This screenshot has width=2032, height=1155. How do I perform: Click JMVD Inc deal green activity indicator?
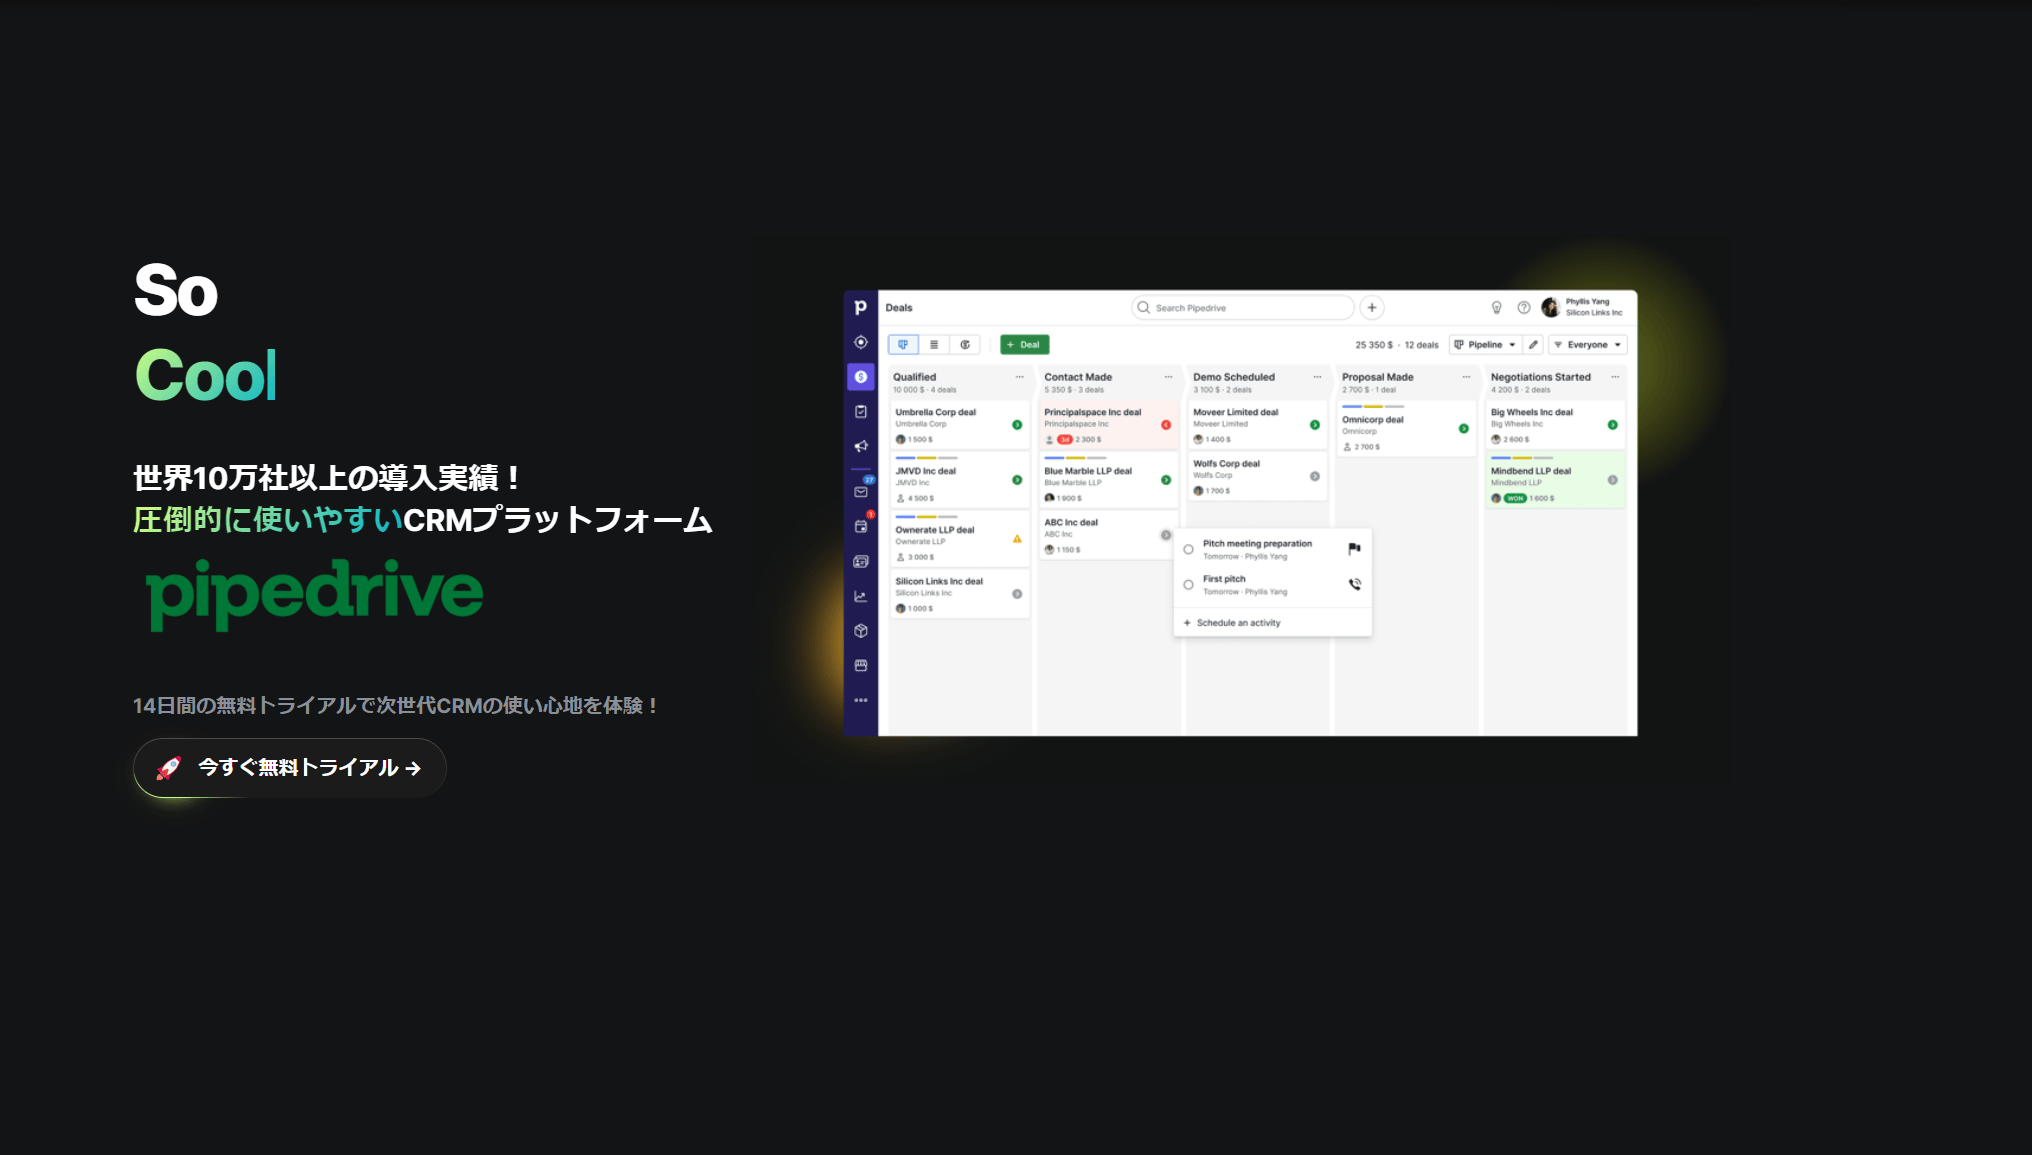[1017, 480]
